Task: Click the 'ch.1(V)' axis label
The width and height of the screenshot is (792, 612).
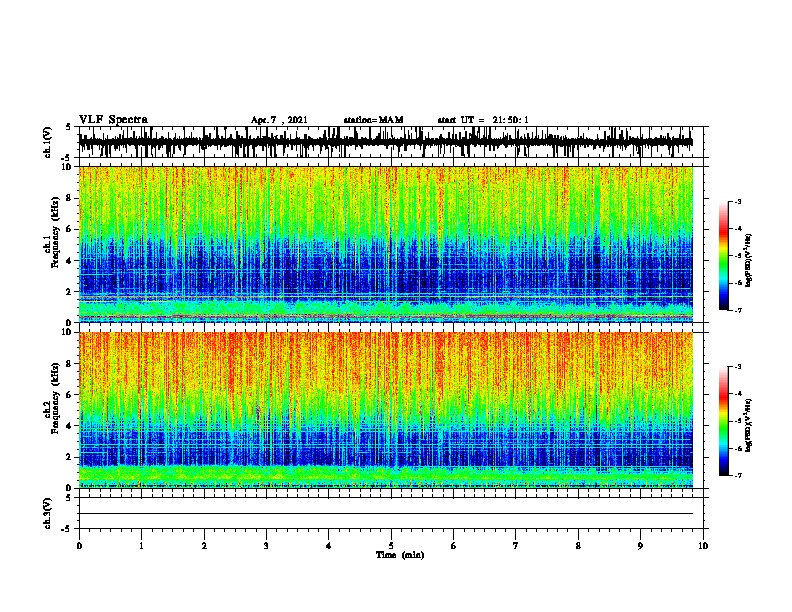Action: pyautogui.click(x=47, y=142)
